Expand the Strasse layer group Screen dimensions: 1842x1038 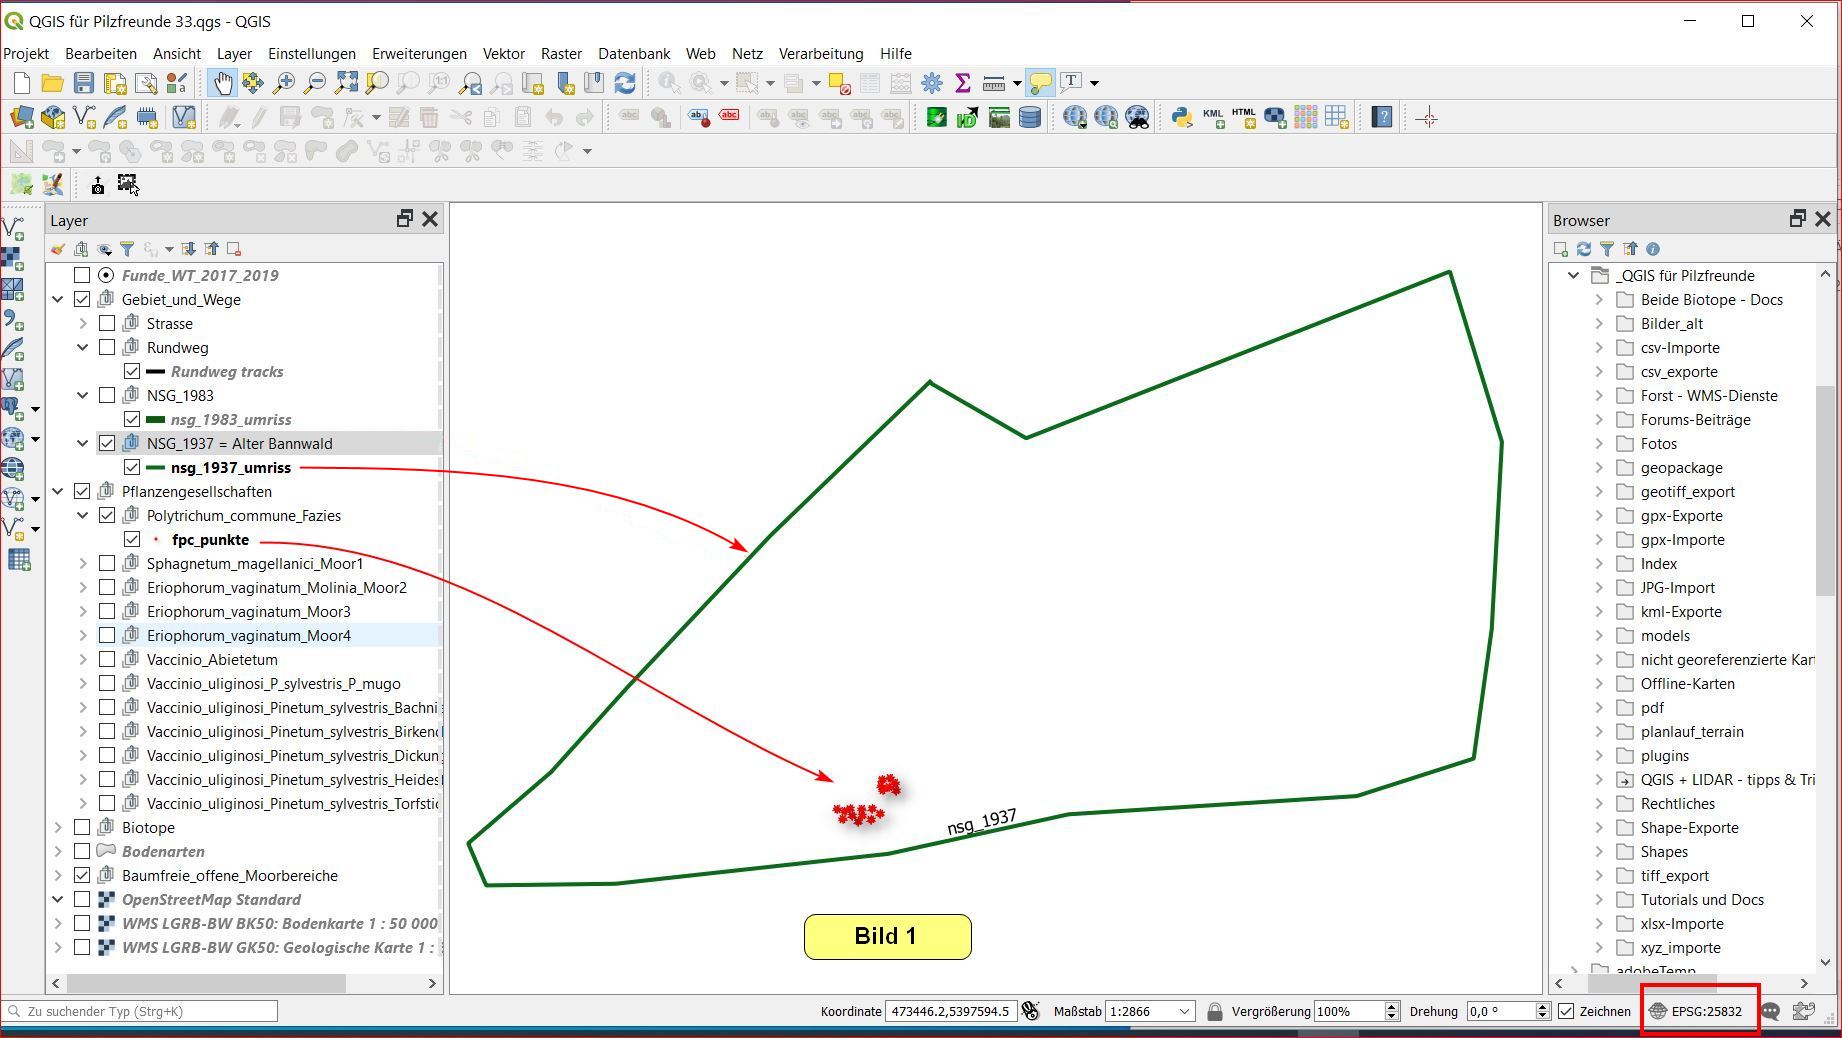(x=83, y=323)
